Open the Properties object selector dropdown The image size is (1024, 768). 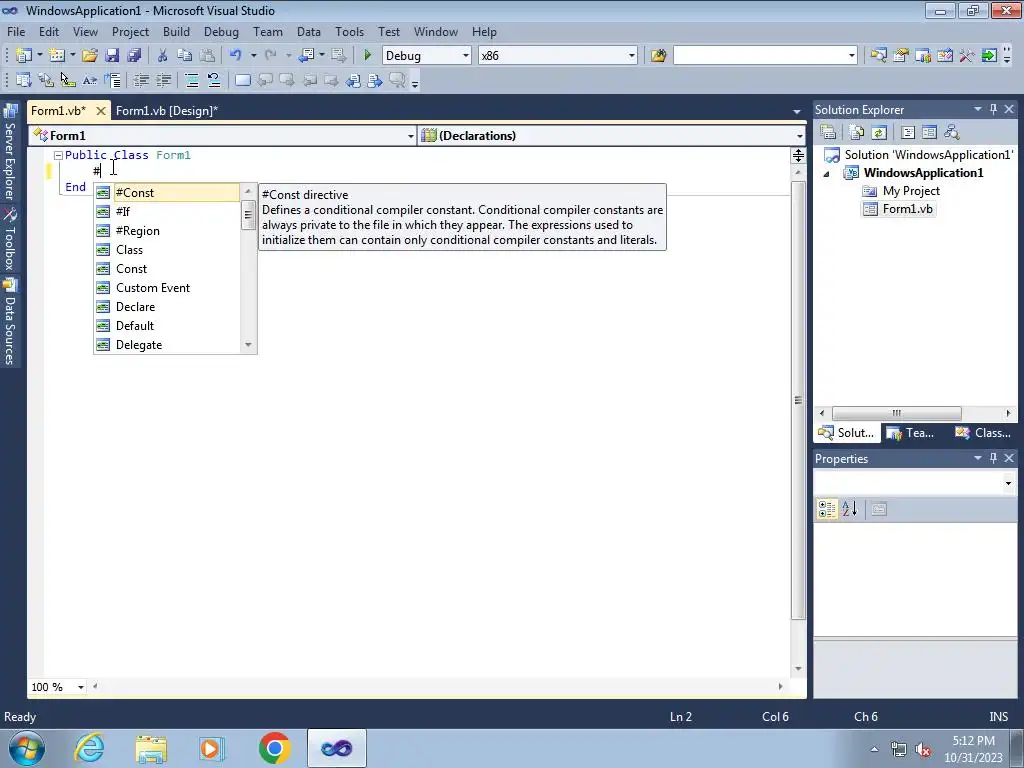[x=1008, y=483]
